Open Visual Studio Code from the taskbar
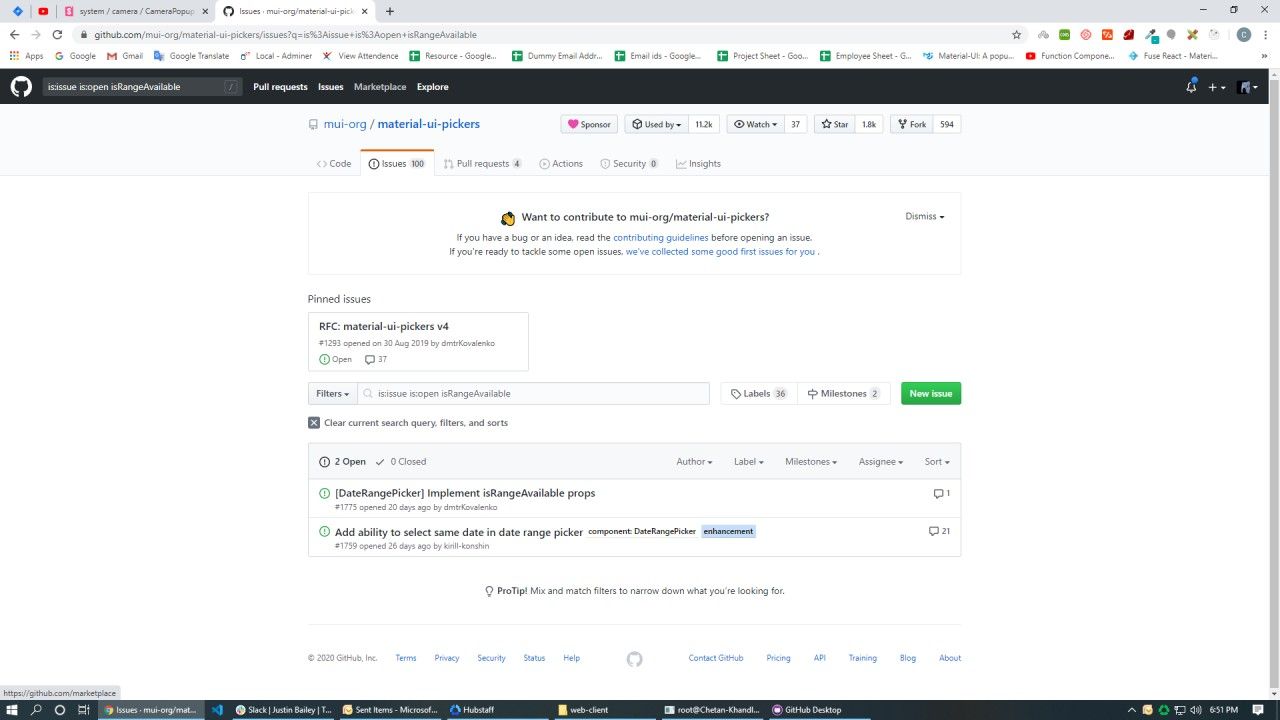 pos(217,710)
